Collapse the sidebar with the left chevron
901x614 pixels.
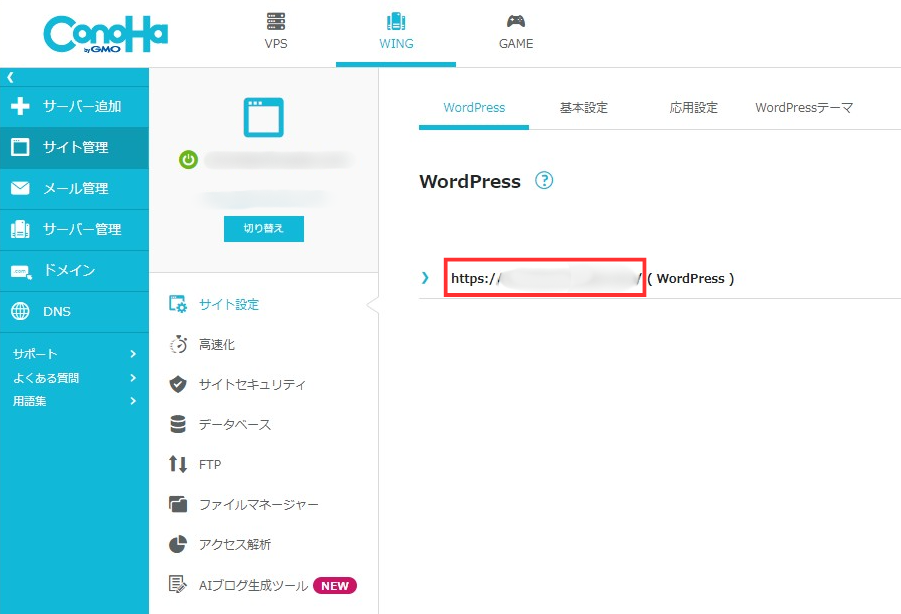click(x=10, y=77)
